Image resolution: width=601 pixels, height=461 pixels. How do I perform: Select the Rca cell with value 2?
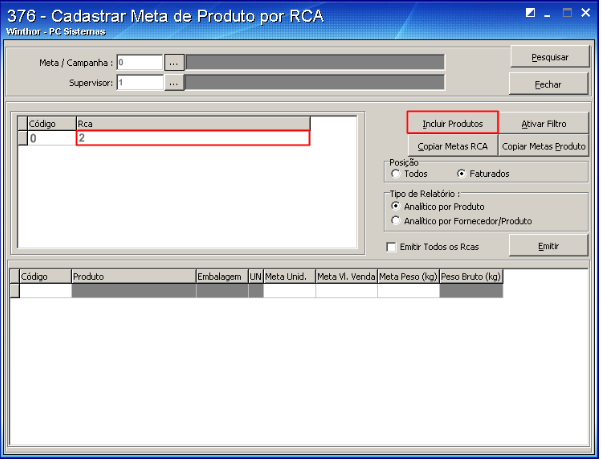[x=193, y=138]
